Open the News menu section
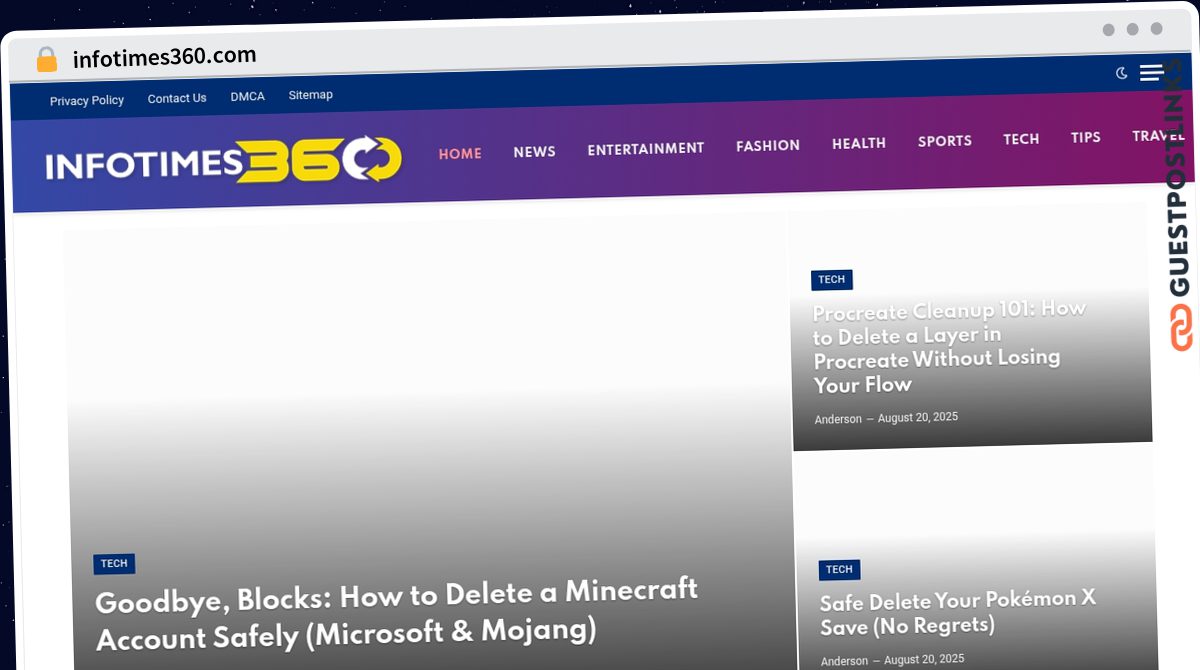Image resolution: width=1200 pixels, height=670 pixels. pos(534,152)
